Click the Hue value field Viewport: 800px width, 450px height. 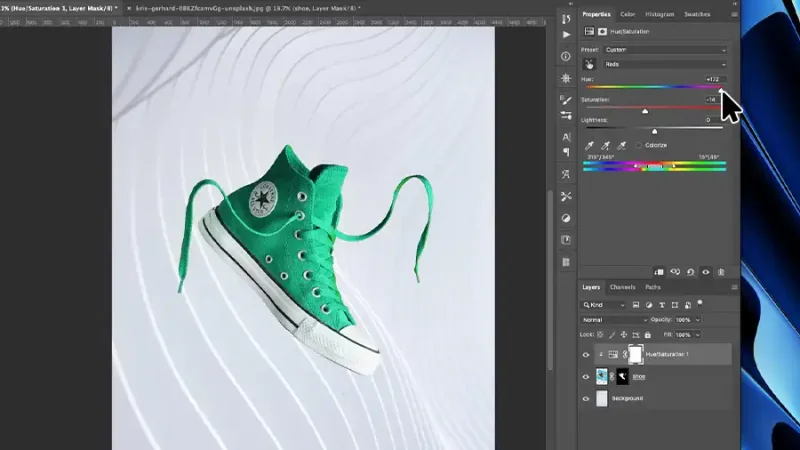tap(714, 79)
